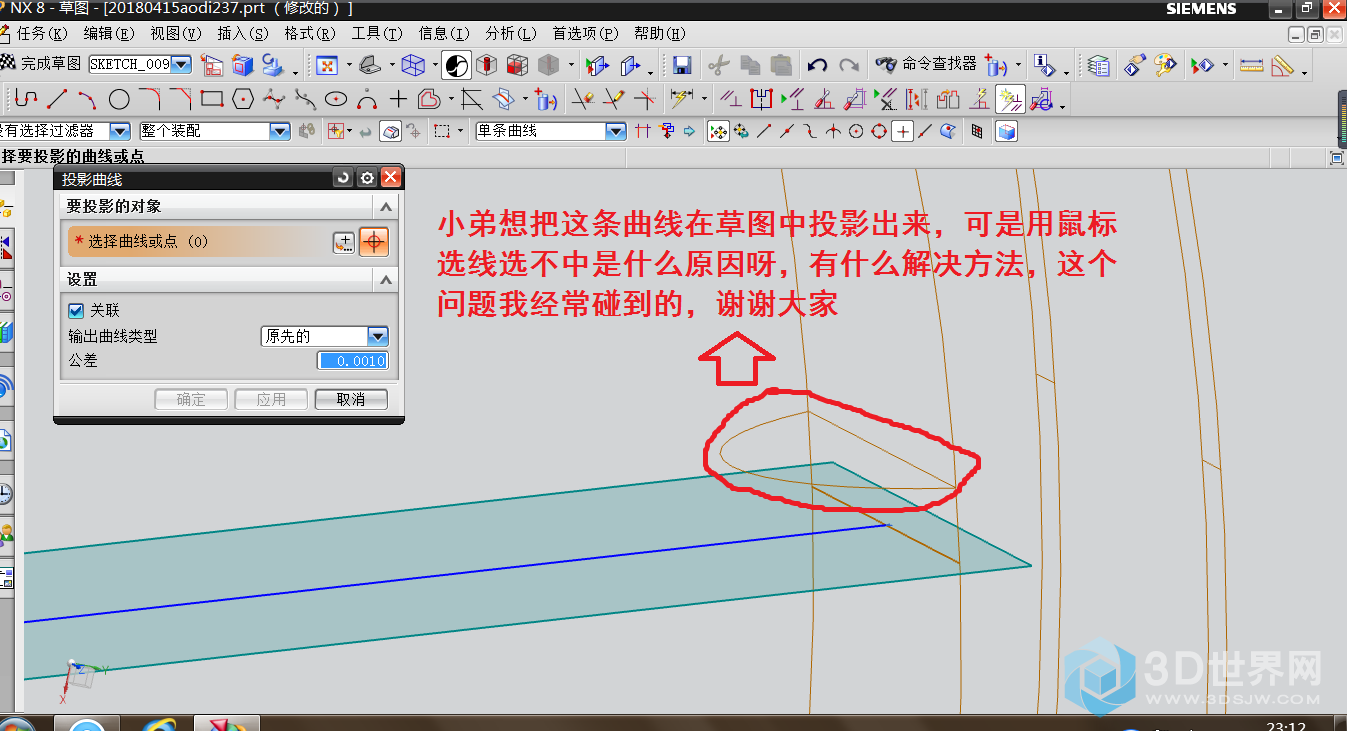Open the 插入(S) menu
The image size is (1347, 731).
pos(243,33)
